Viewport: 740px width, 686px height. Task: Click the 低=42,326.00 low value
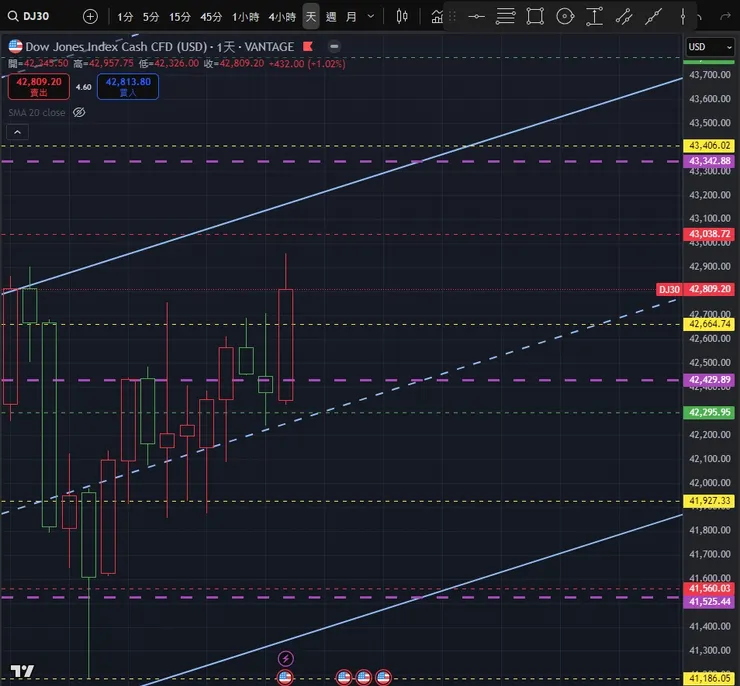168,63
